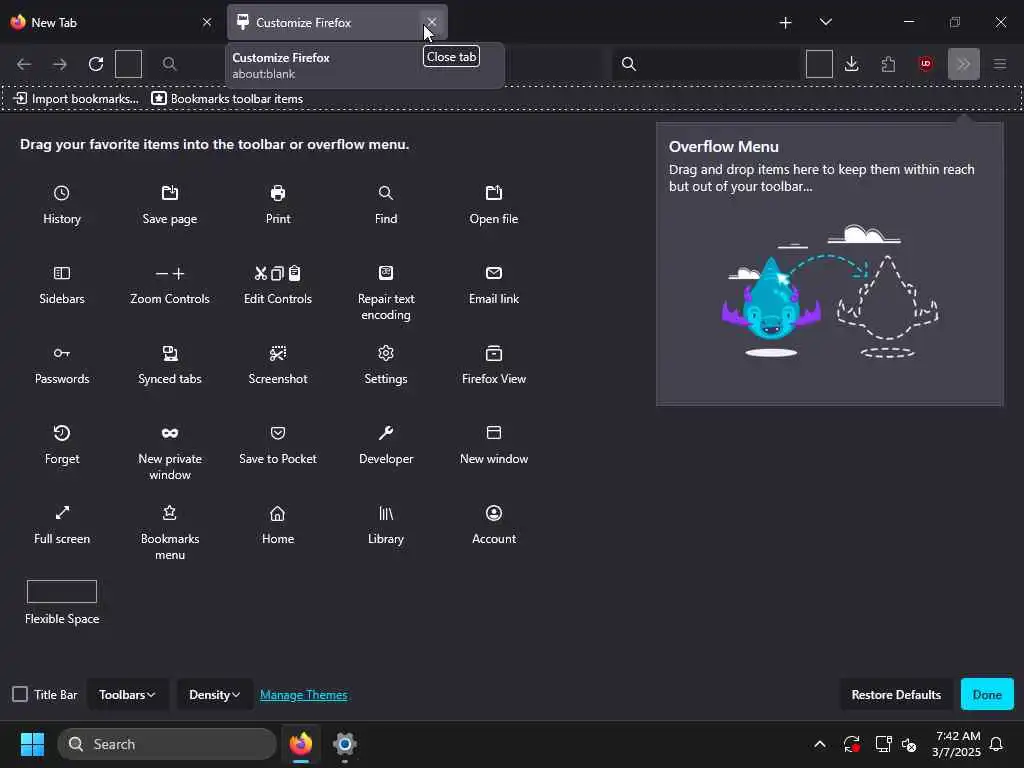Click the Firefox View icon
The image size is (1024, 768).
pyautogui.click(x=494, y=353)
